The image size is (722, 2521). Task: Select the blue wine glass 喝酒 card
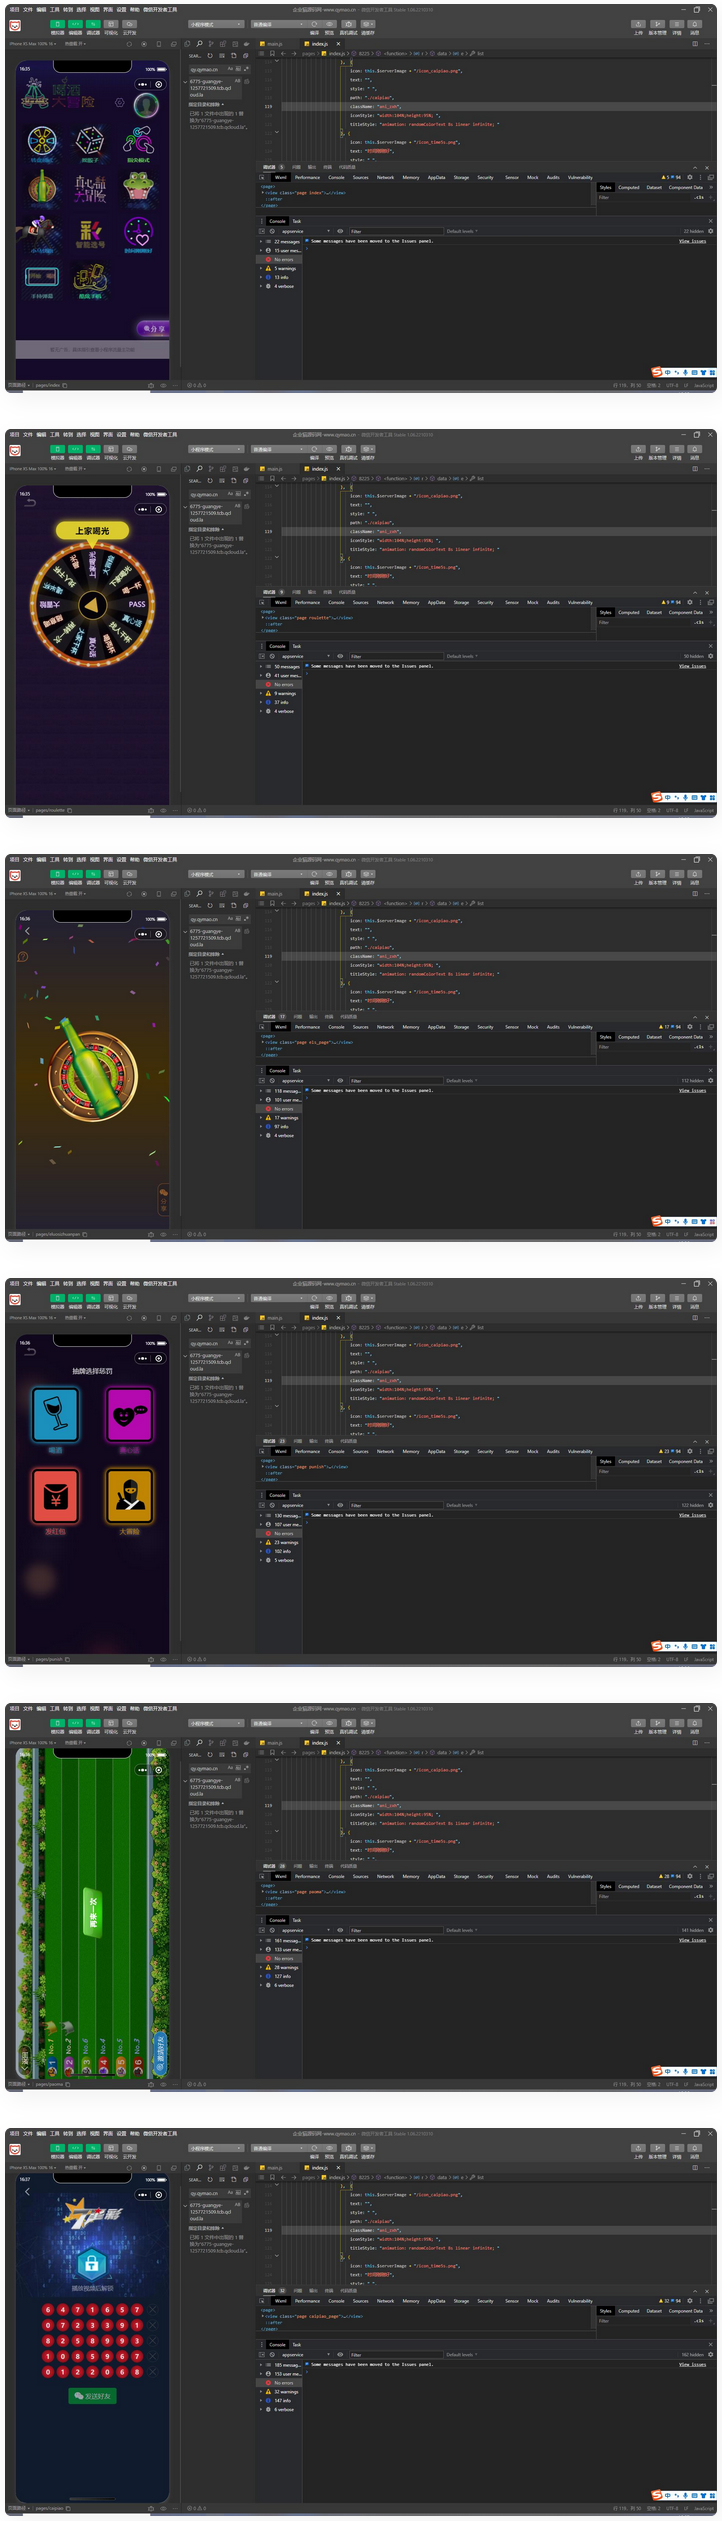(55, 1414)
